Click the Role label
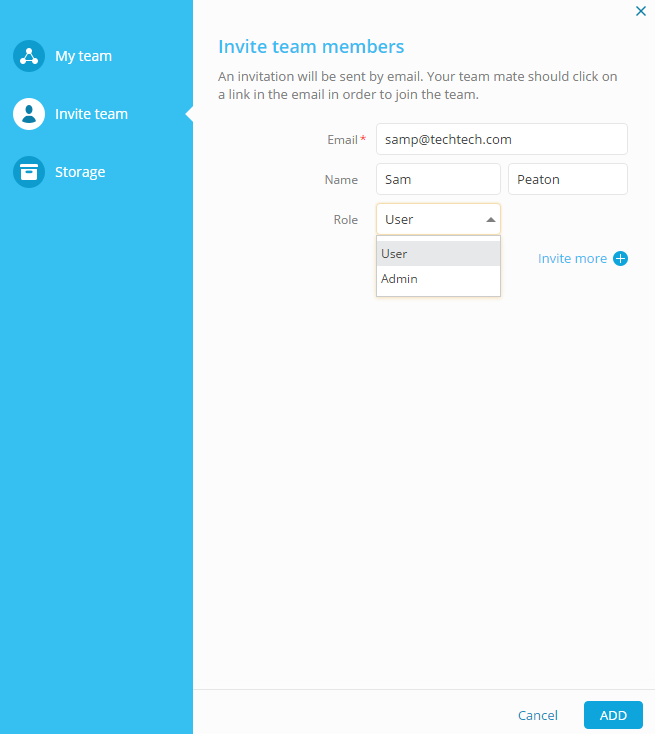The width and height of the screenshot is (655, 734). 346,220
